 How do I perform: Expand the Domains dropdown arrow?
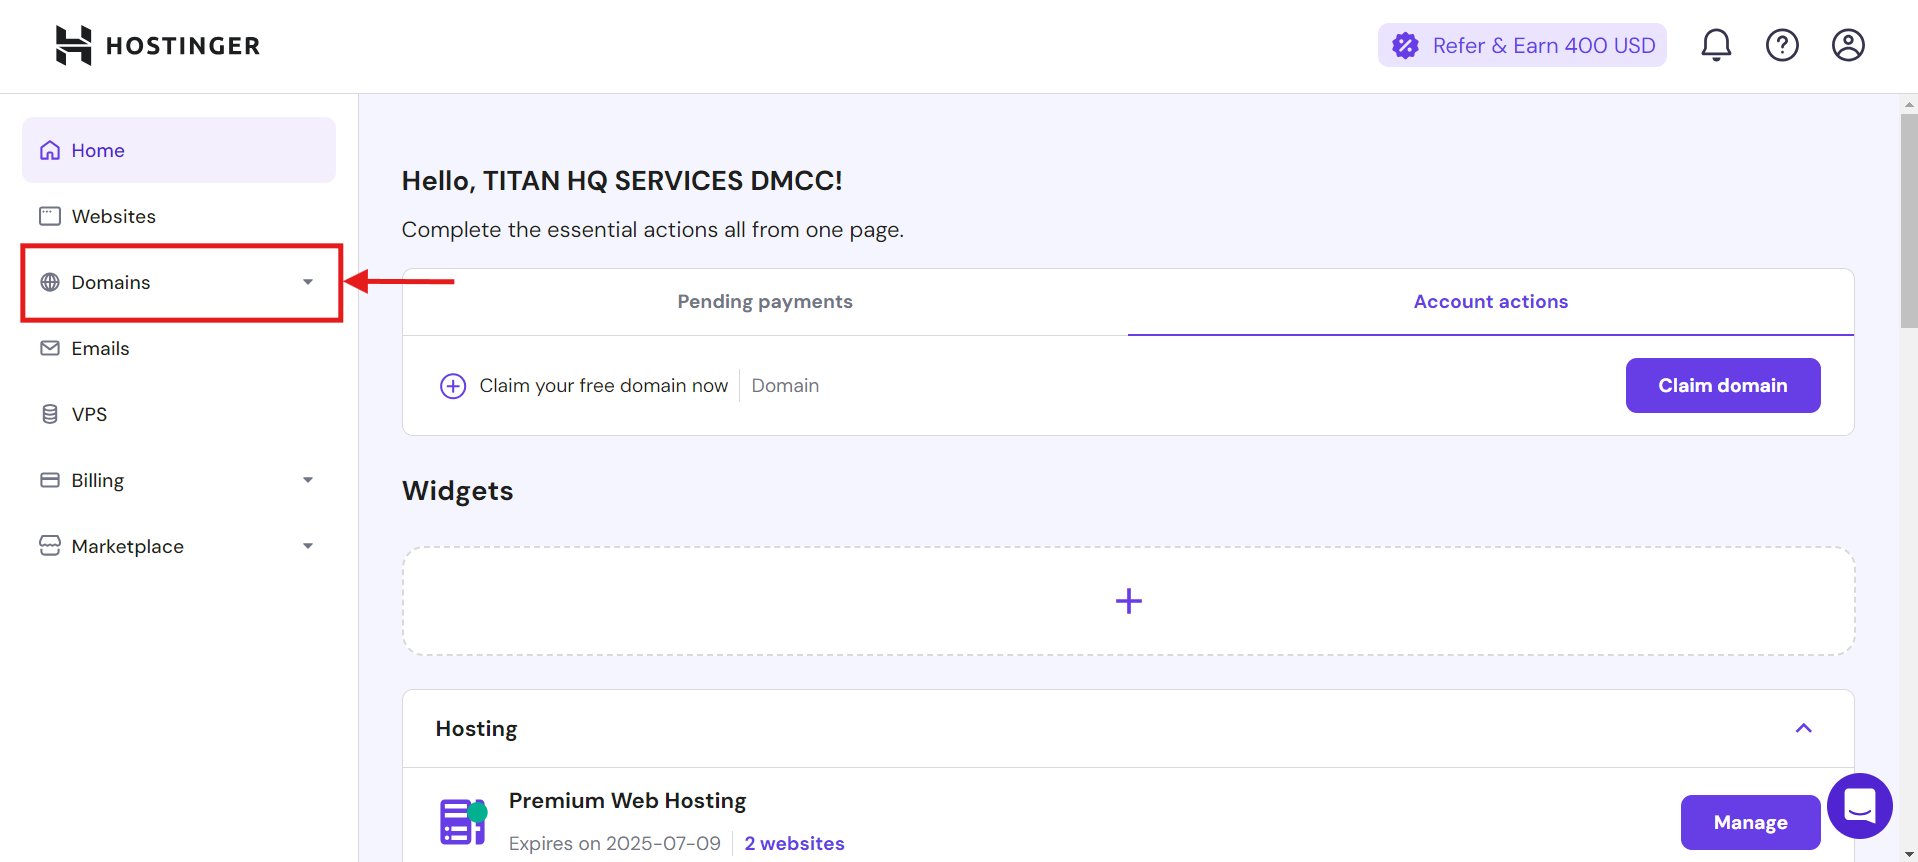308,282
